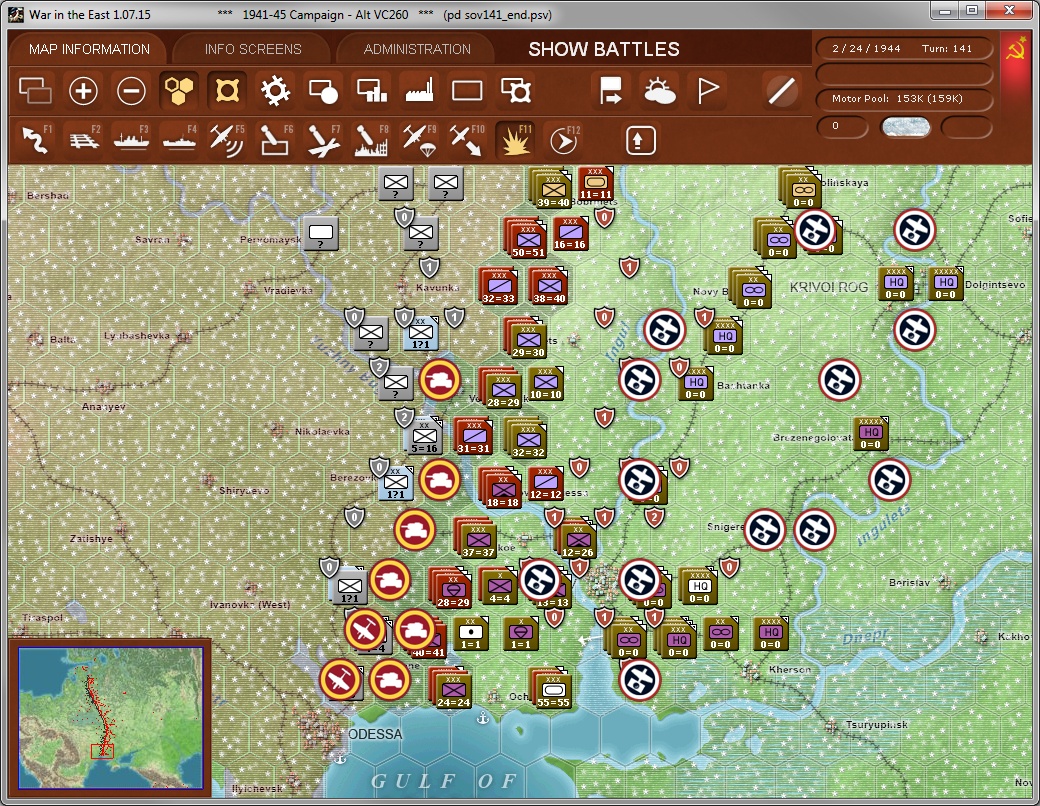Select the red armor unit labeled 11=11

tap(596, 184)
